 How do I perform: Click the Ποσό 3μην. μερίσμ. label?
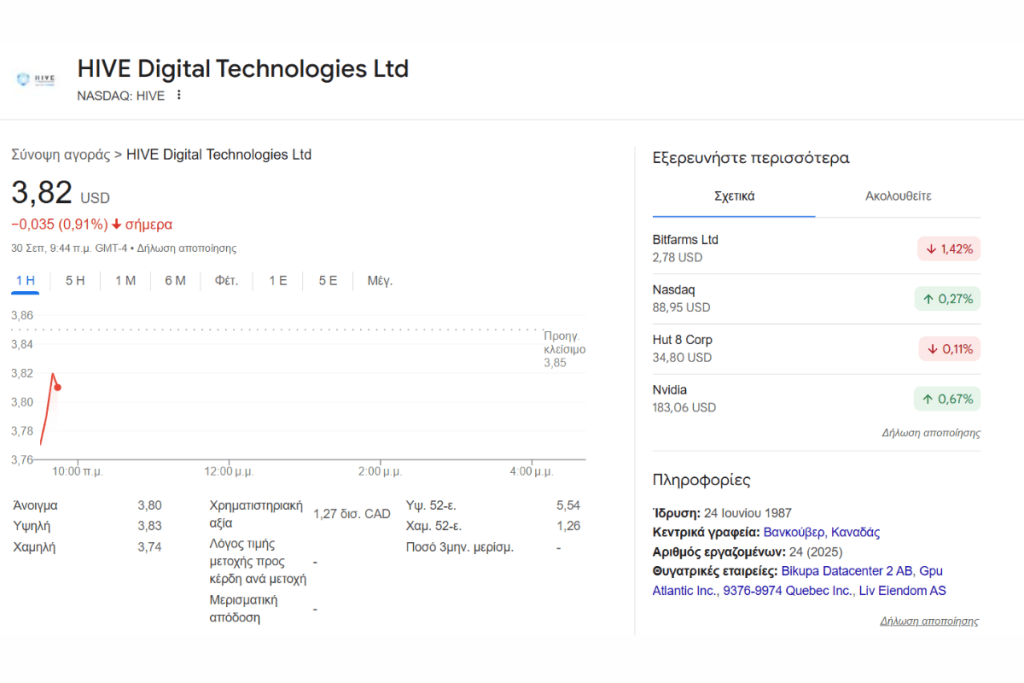click(460, 547)
